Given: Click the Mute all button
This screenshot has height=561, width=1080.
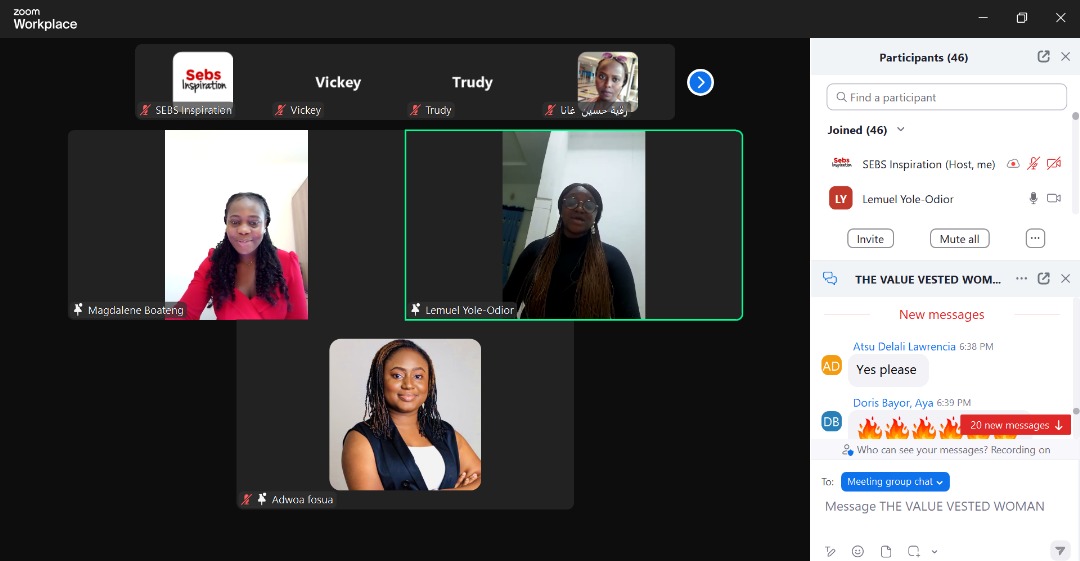Looking at the screenshot, I should (x=959, y=239).
